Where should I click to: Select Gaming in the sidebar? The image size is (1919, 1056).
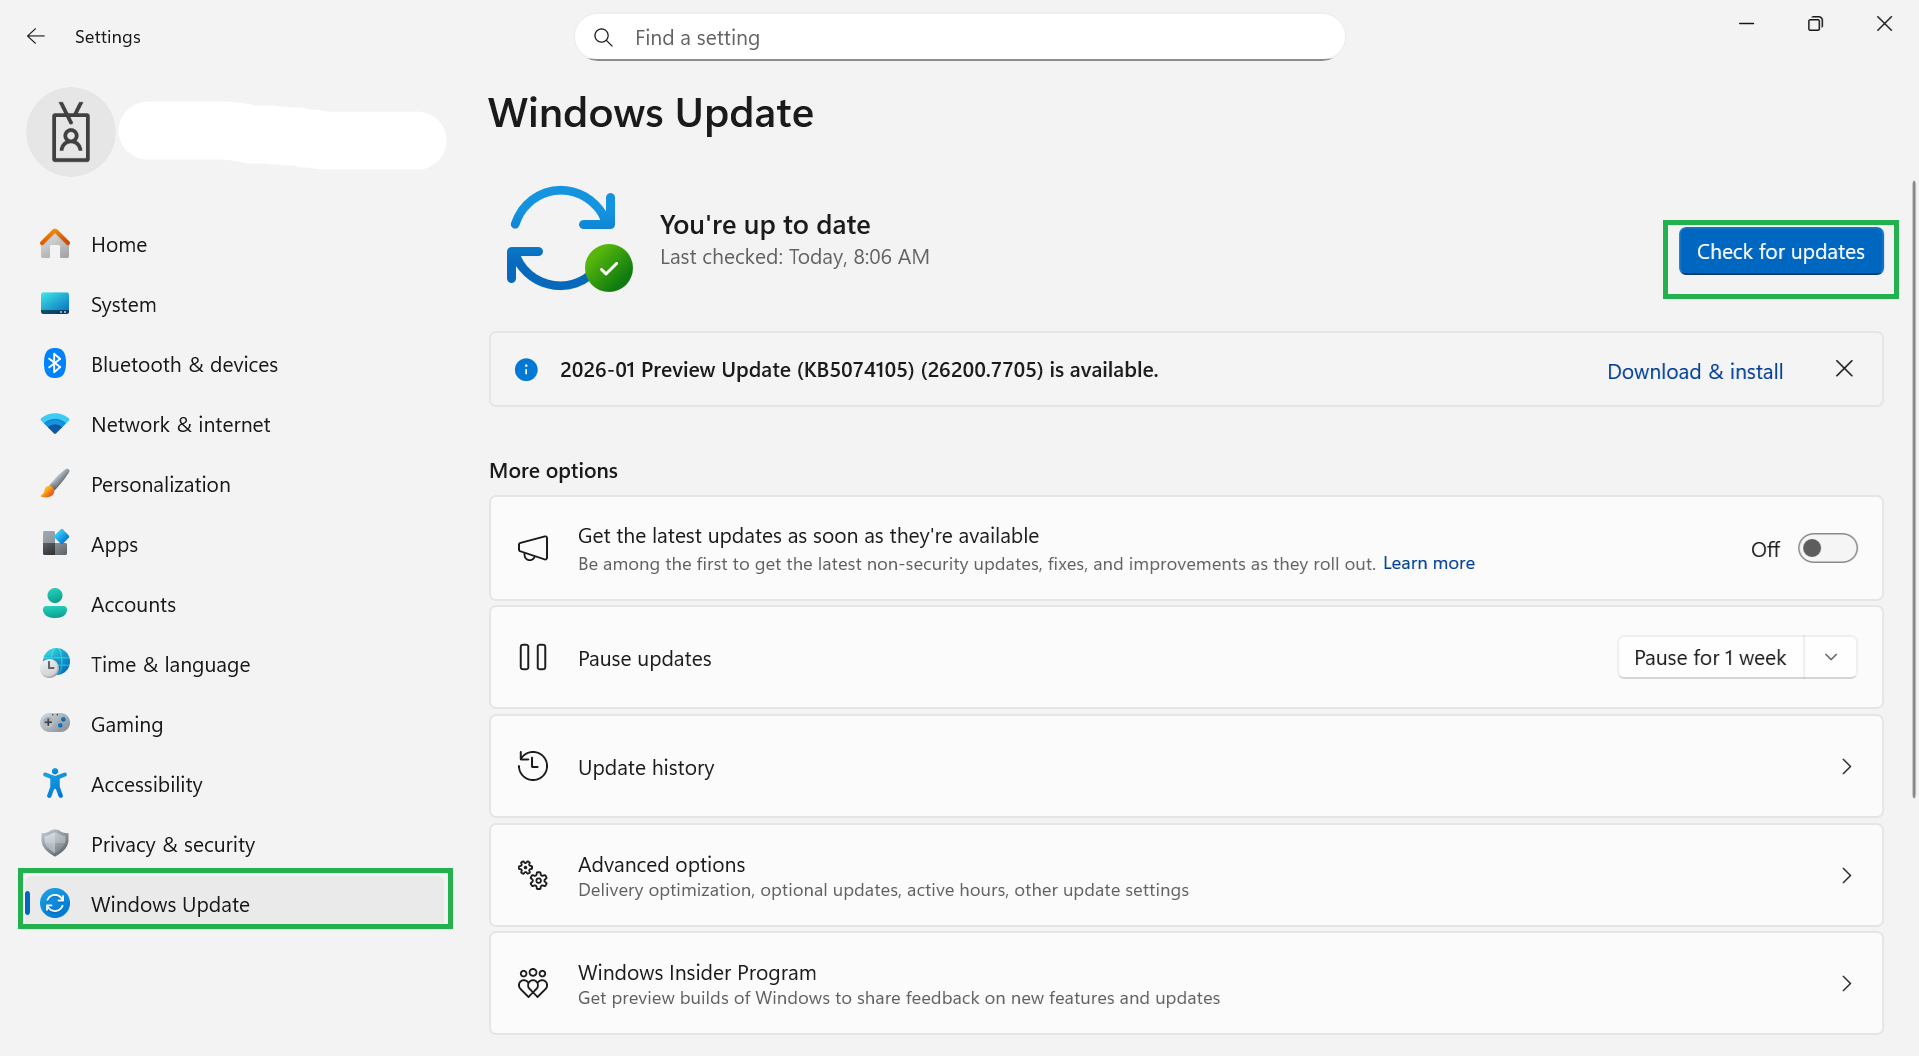coord(235,724)
